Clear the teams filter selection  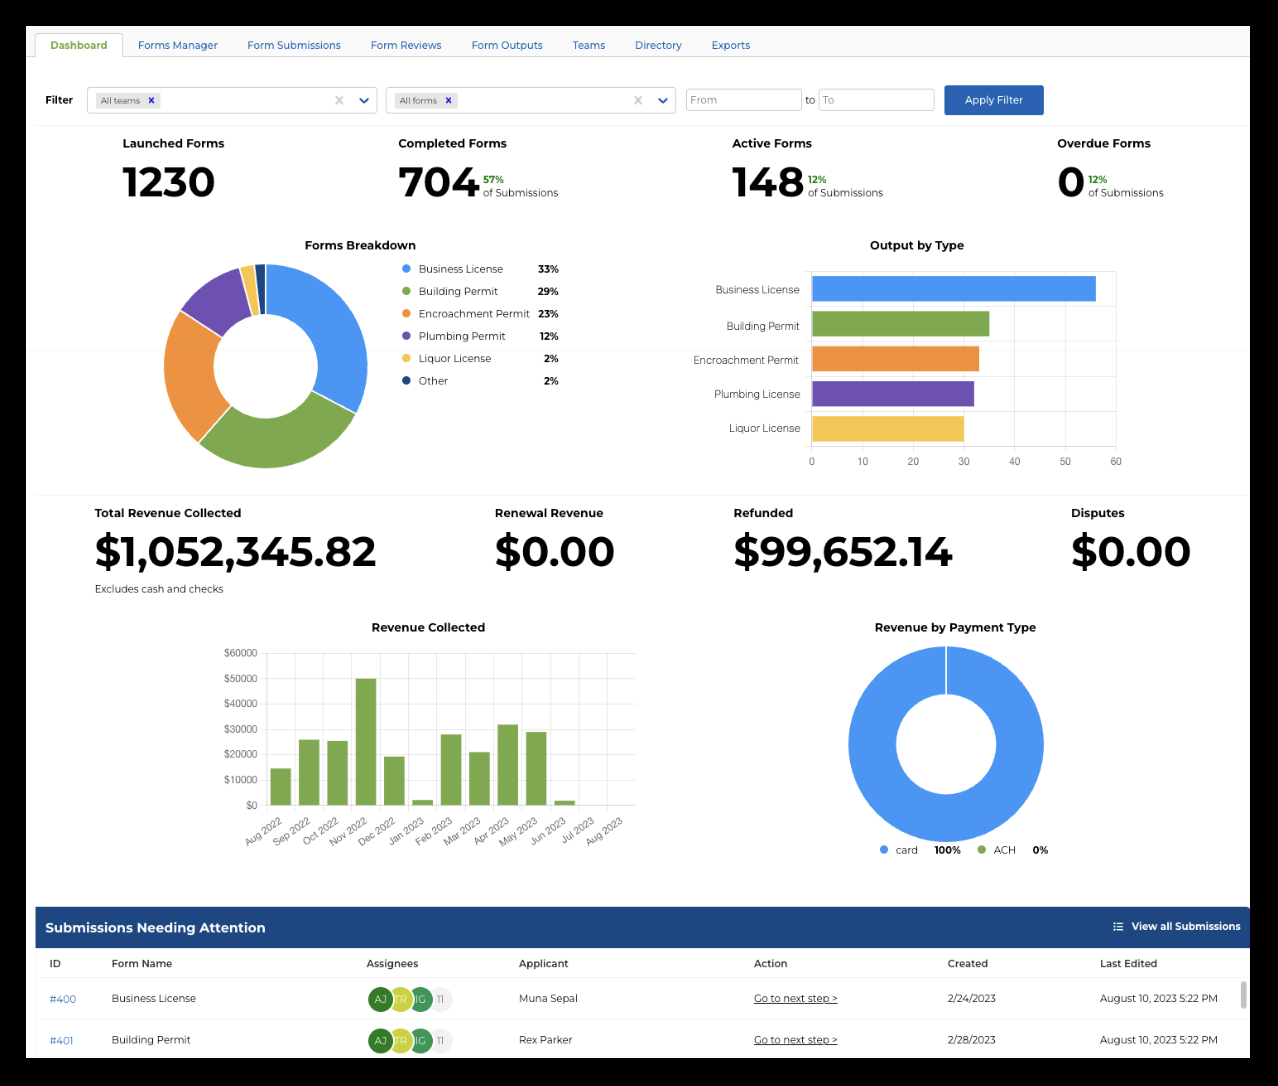pyautogui.click(x=339, y=100)
